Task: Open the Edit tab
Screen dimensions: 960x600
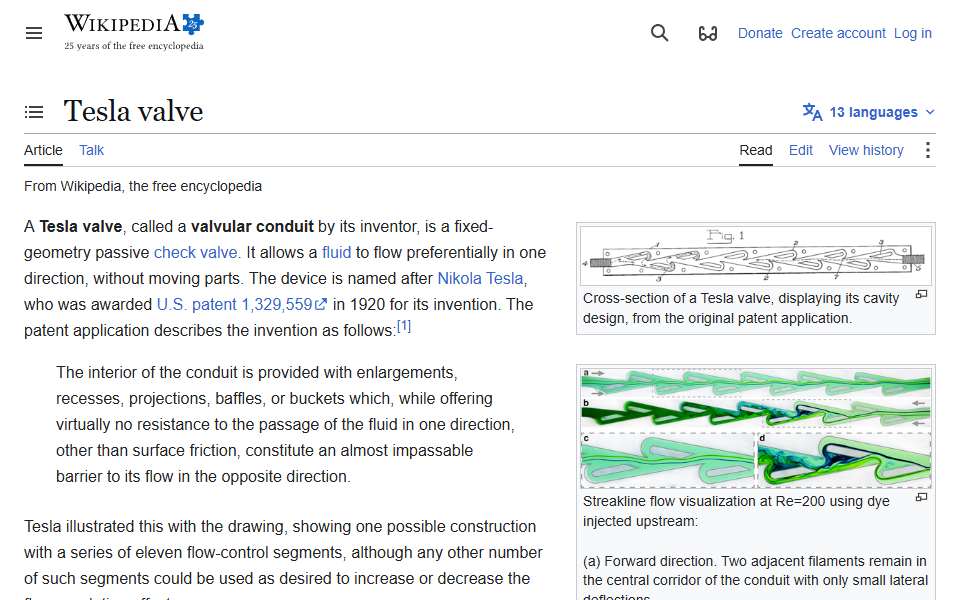Action: pyautogui.click(x=800, y=150)
